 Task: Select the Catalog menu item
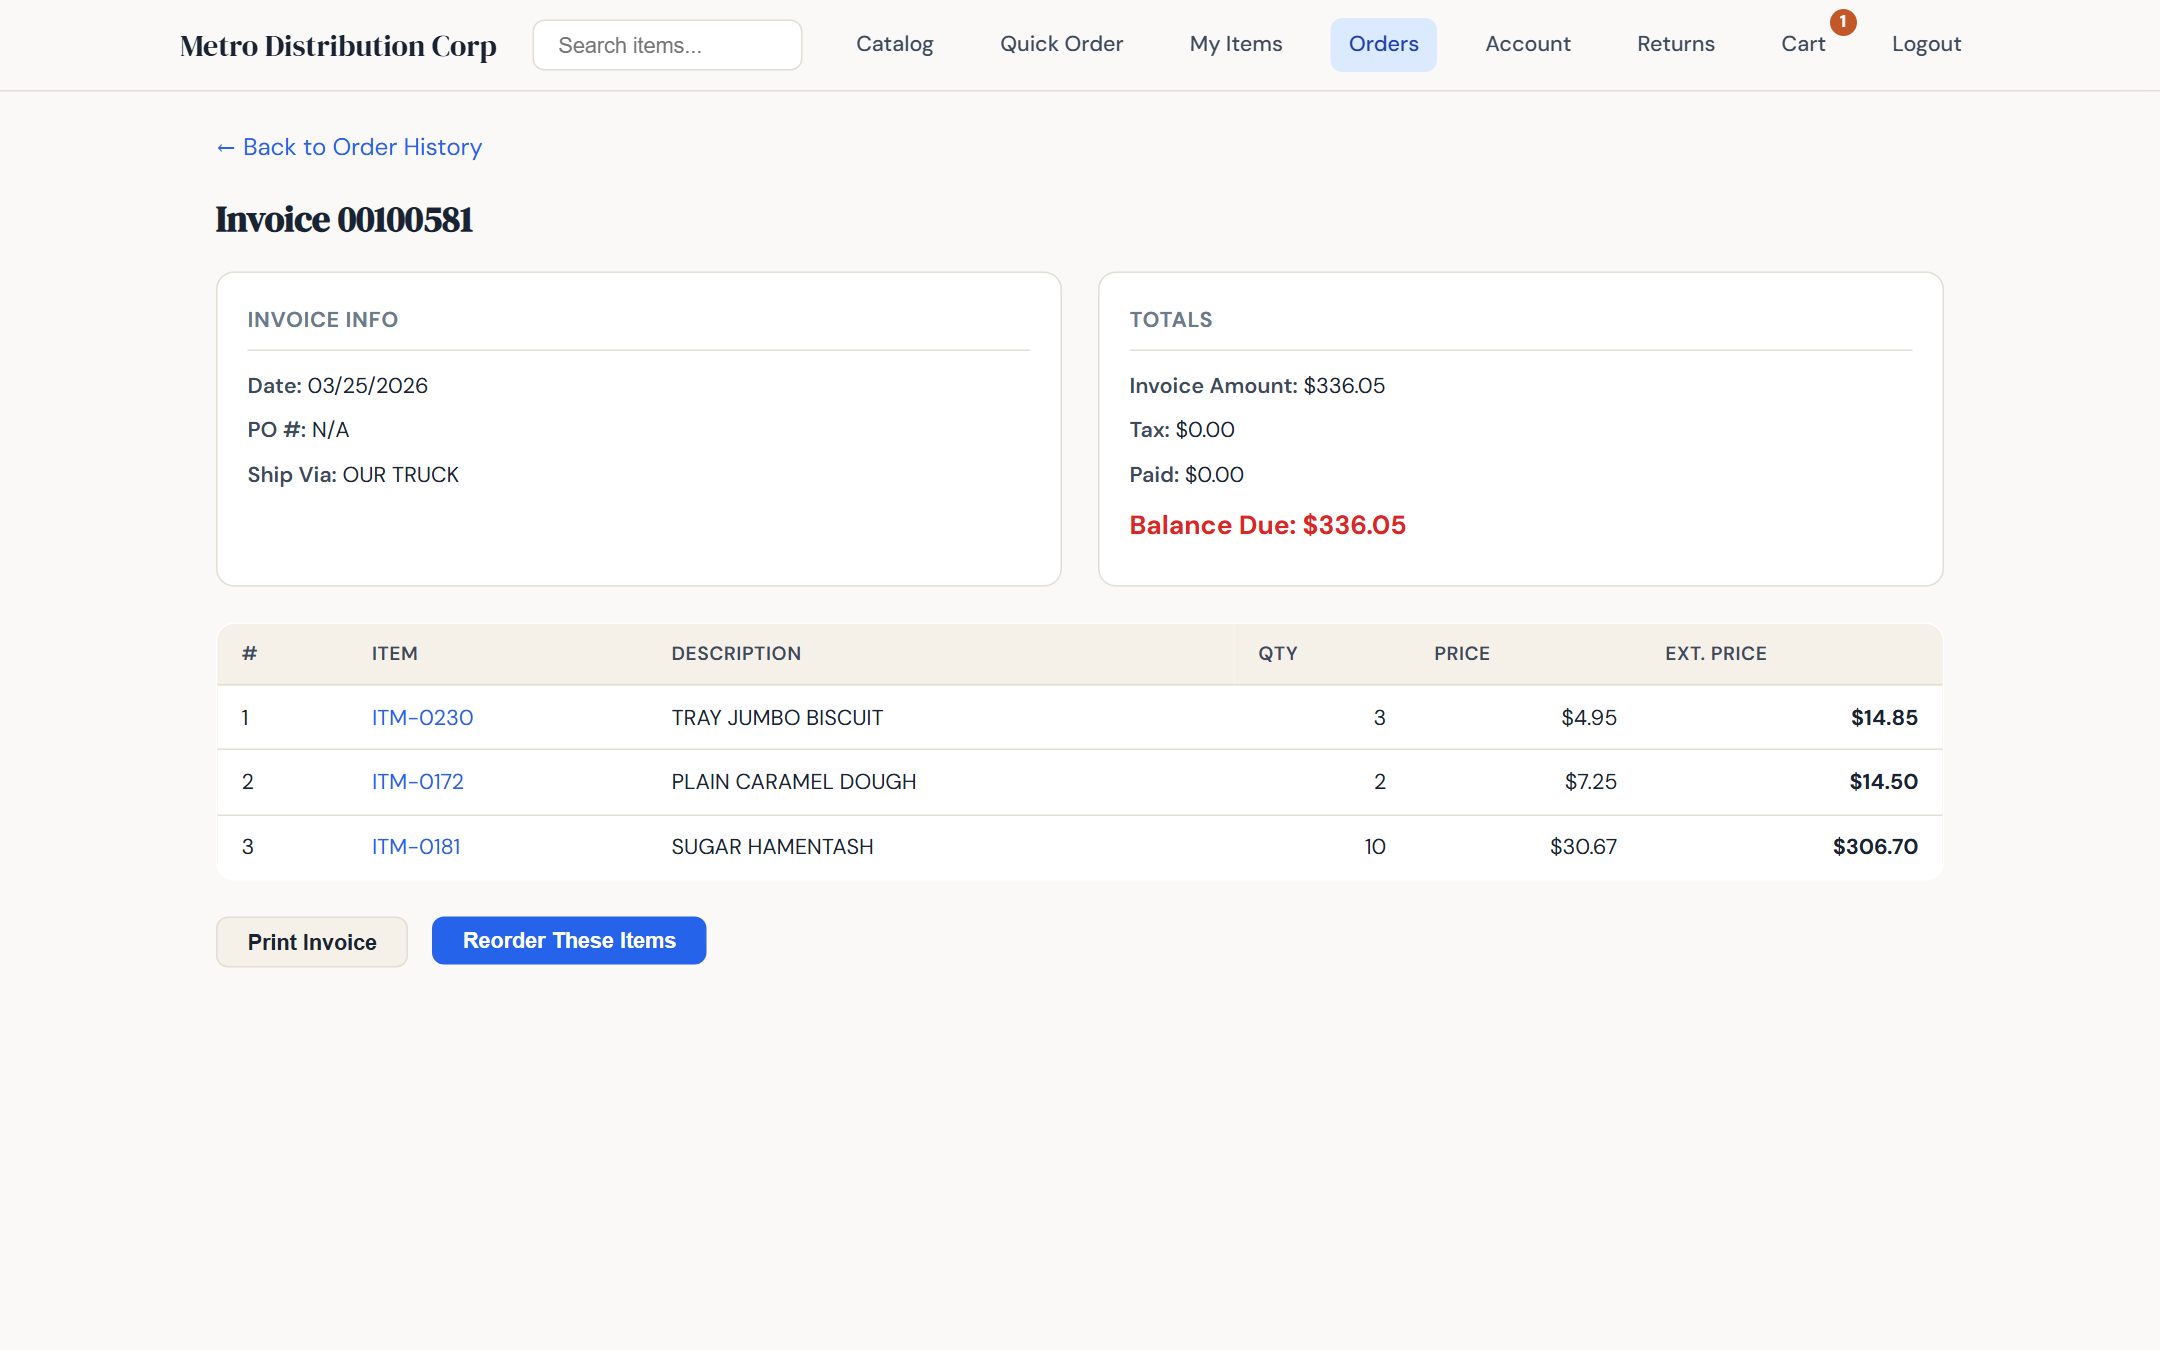pos(894,44)
